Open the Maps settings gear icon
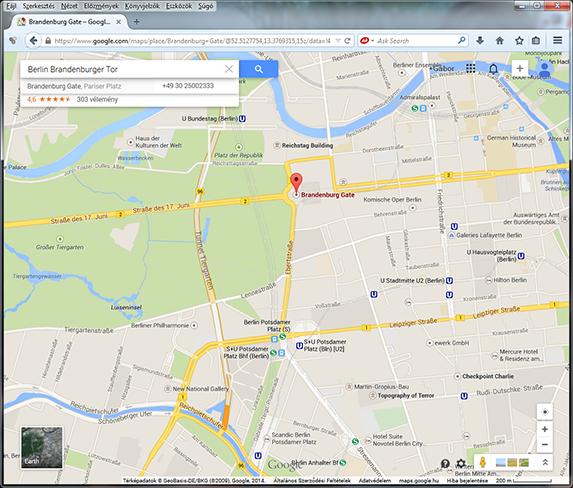Image resolution: width=573 pixels, height=488 pixels. [x=461, y=464]
